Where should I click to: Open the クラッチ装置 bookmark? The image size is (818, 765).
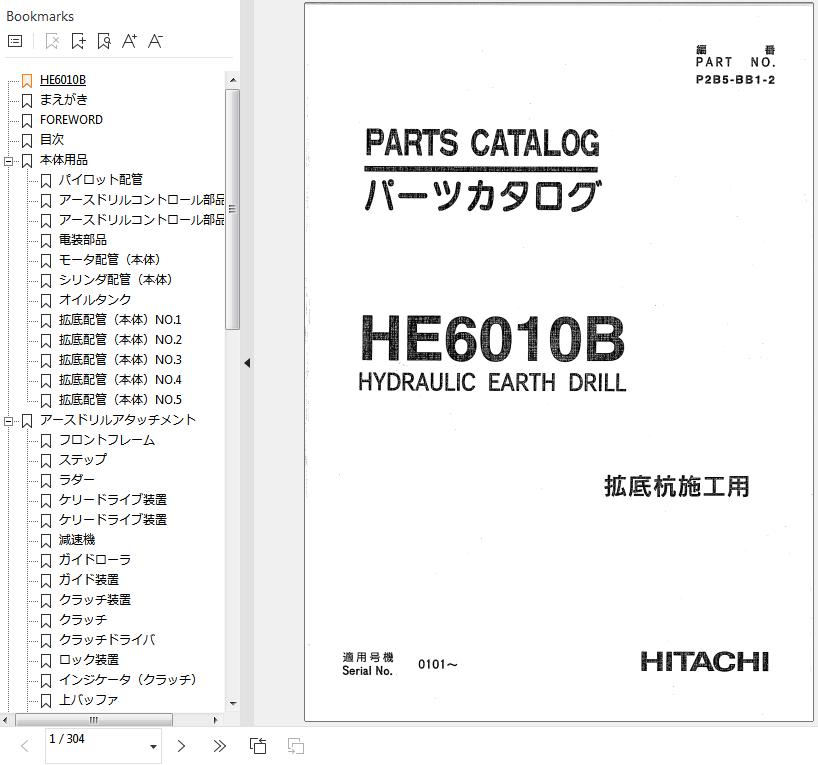pos(94,600)
